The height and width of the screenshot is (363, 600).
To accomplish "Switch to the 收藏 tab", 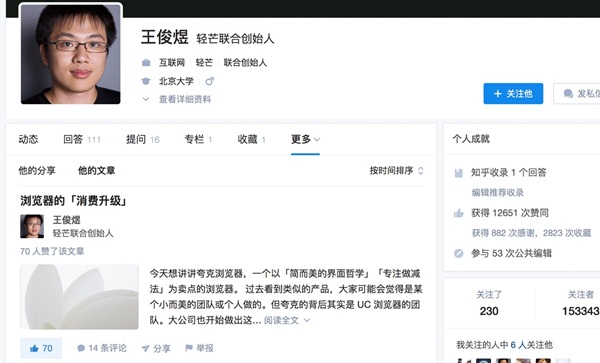I will 251,139.
